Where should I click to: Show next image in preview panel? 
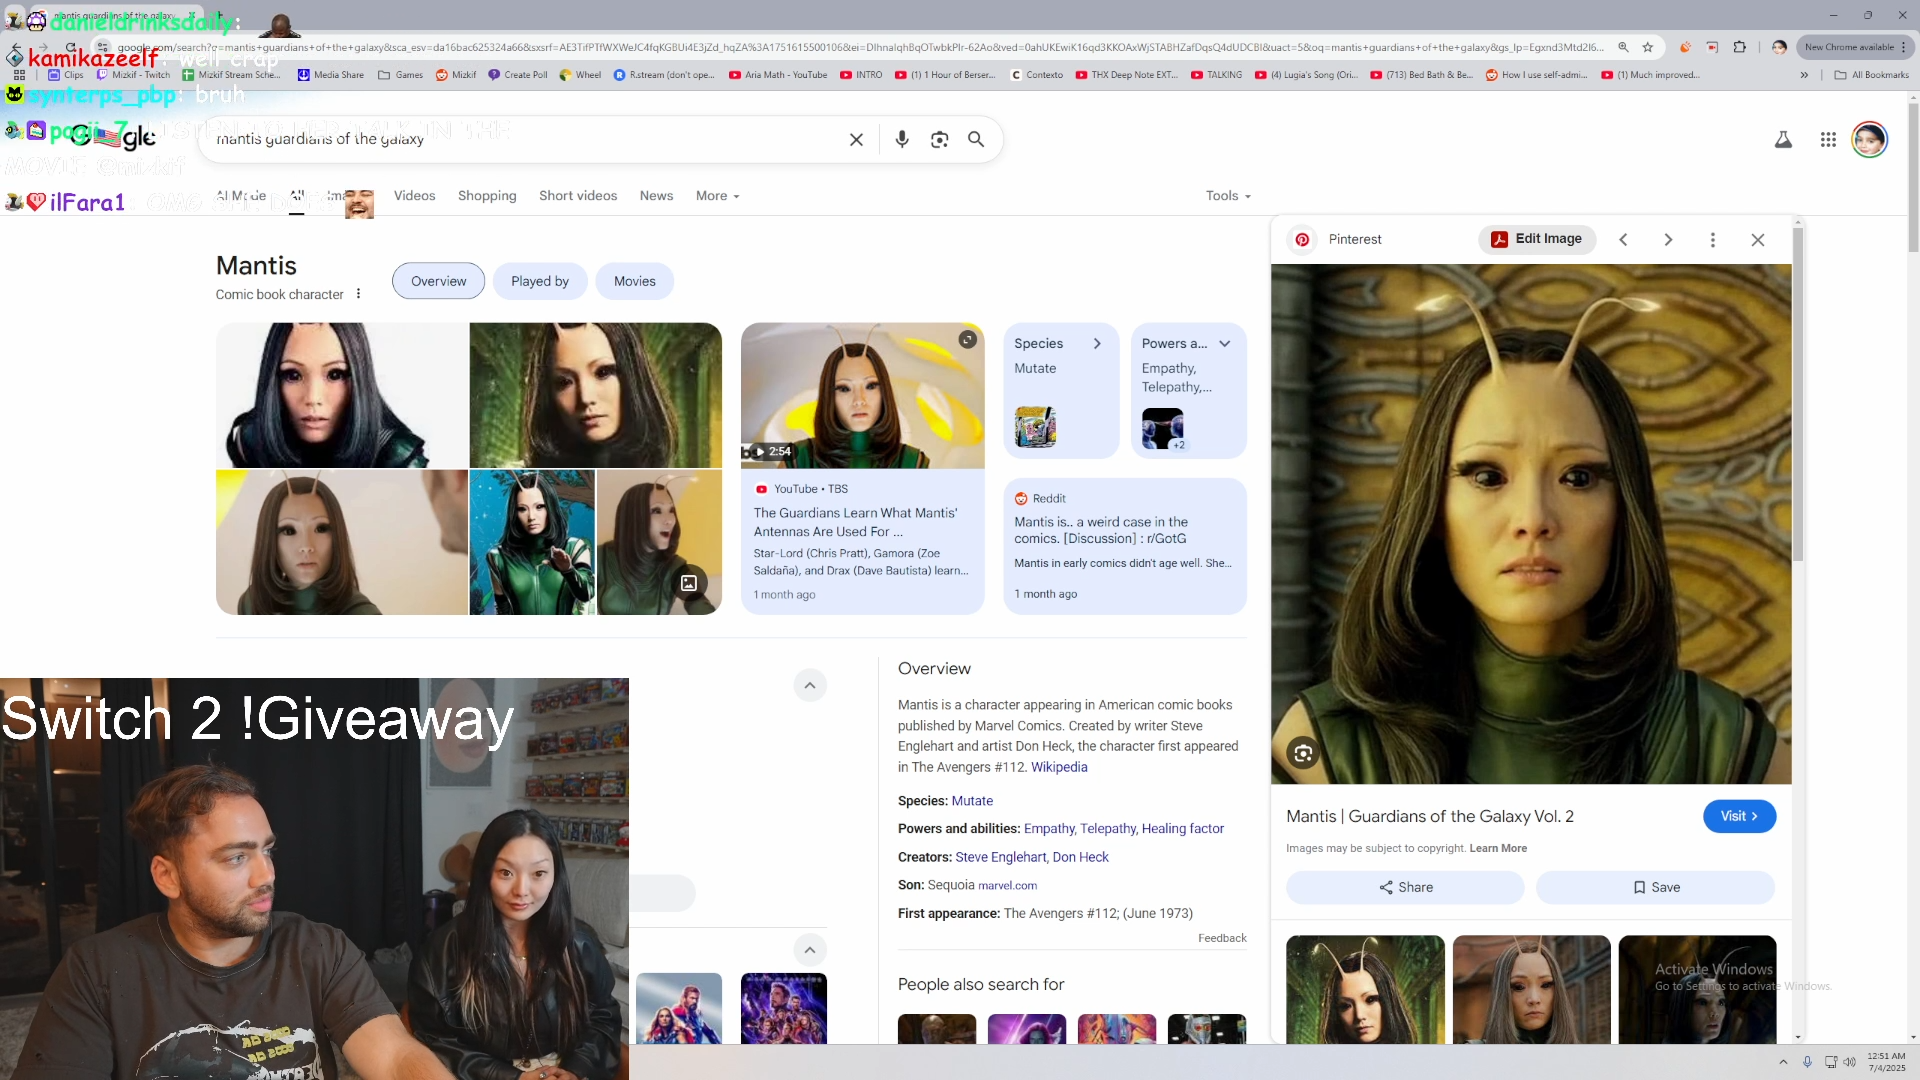coord(1668,240)
